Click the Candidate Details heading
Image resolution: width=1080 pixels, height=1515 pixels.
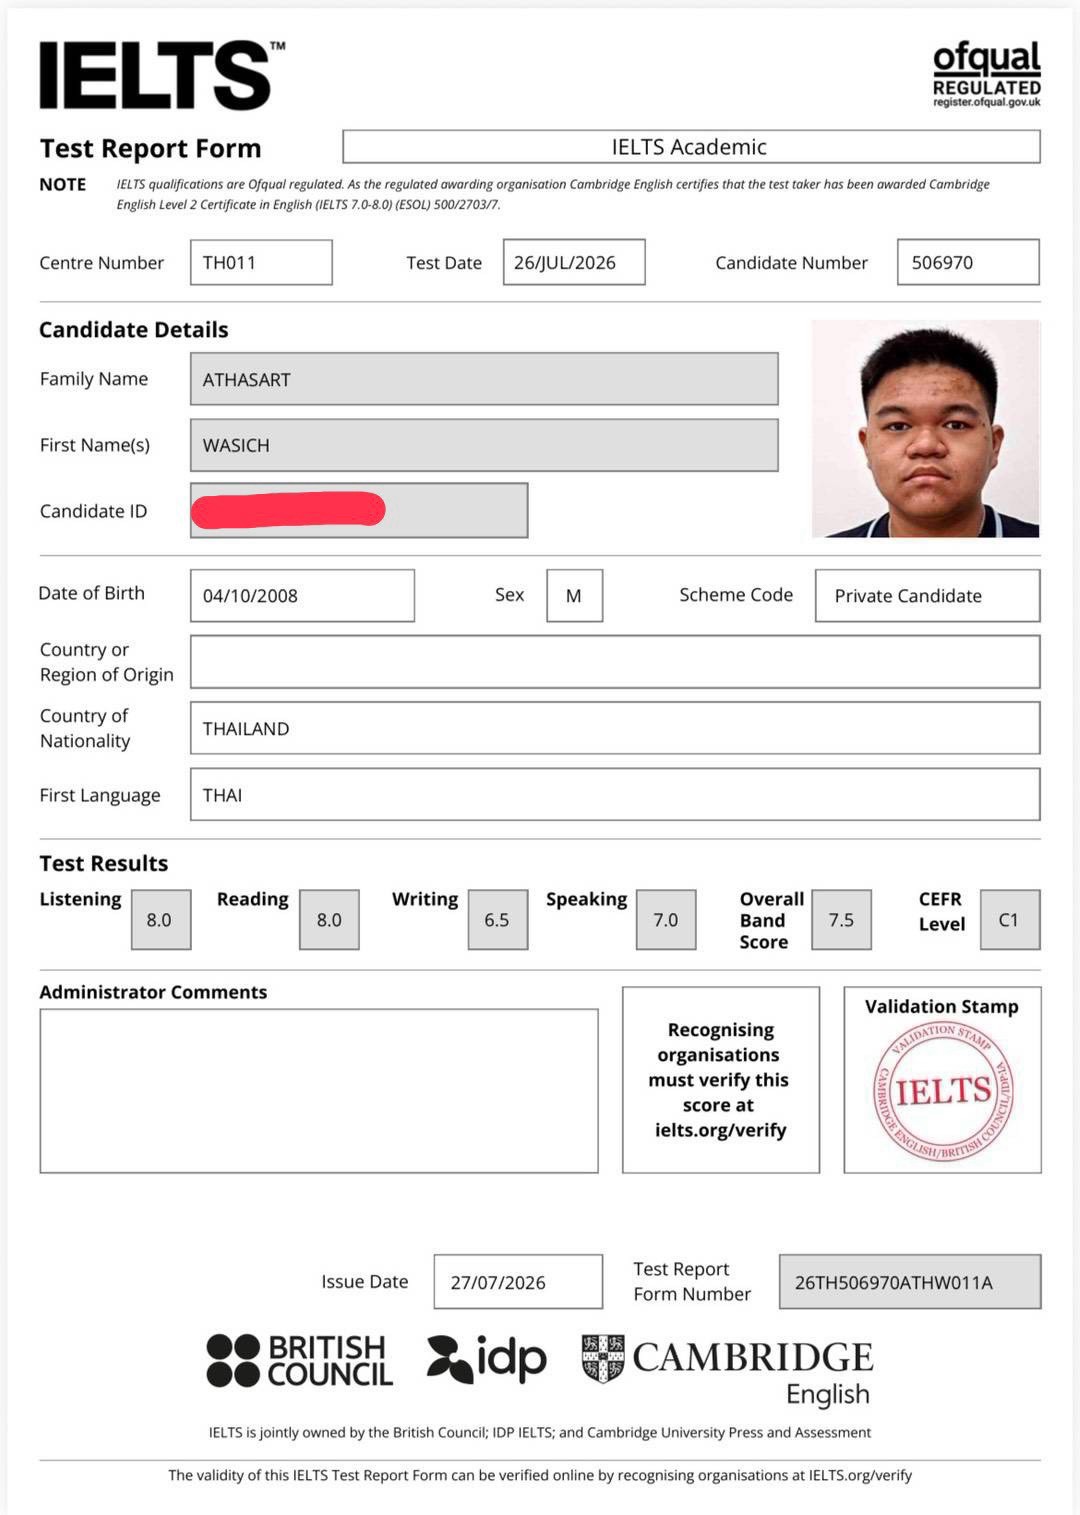134,330
